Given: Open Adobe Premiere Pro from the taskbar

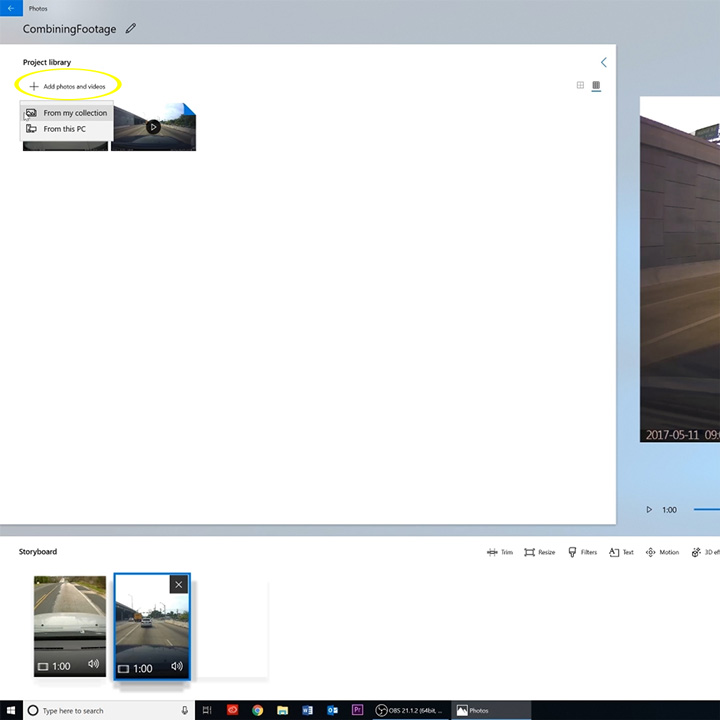Looking at the screenshot, I should click(x=357, y=710).
